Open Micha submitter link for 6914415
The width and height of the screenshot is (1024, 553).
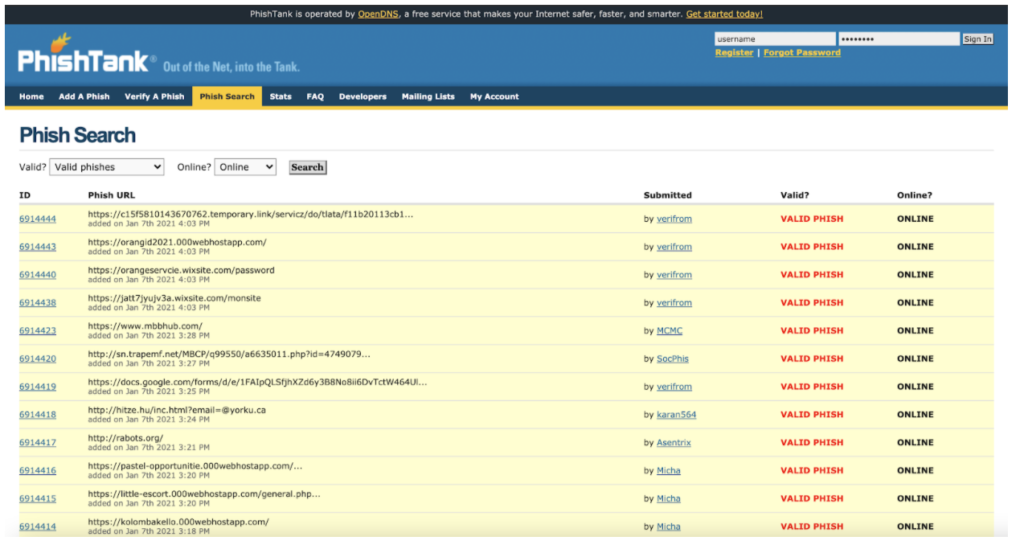[x=668, y=499]
